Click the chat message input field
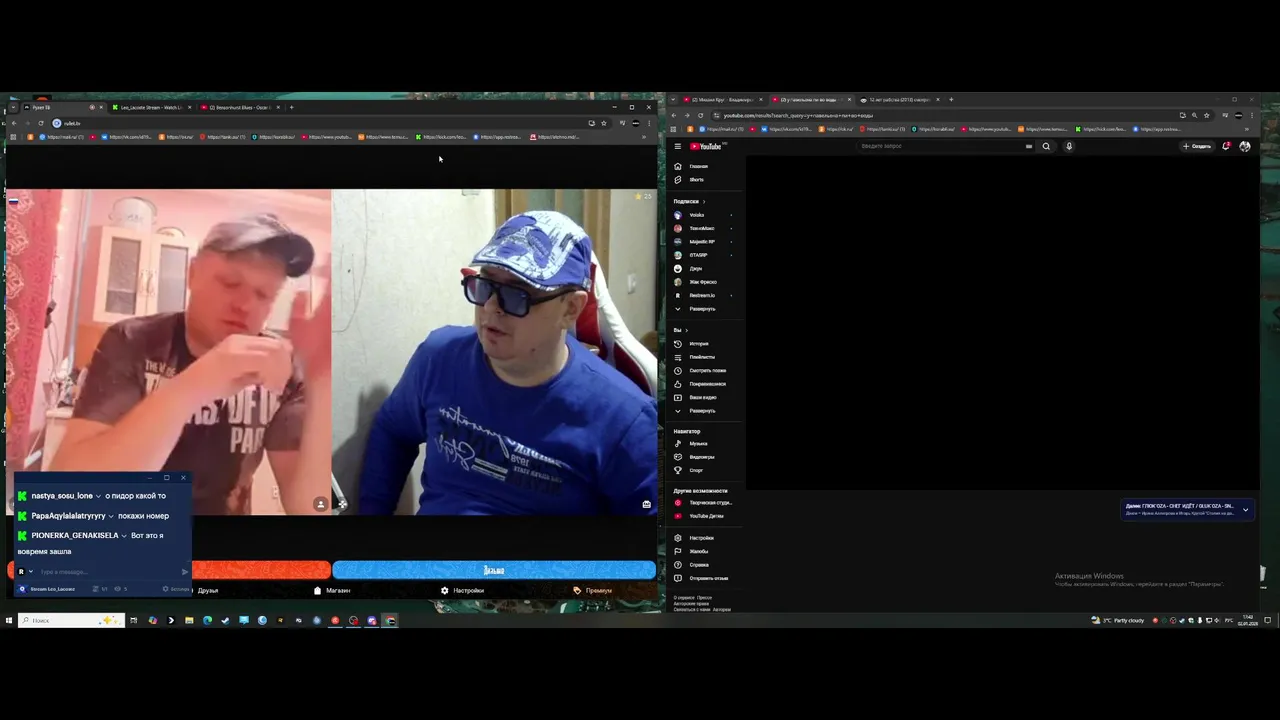1280x720 pixels. click(110, 572)
